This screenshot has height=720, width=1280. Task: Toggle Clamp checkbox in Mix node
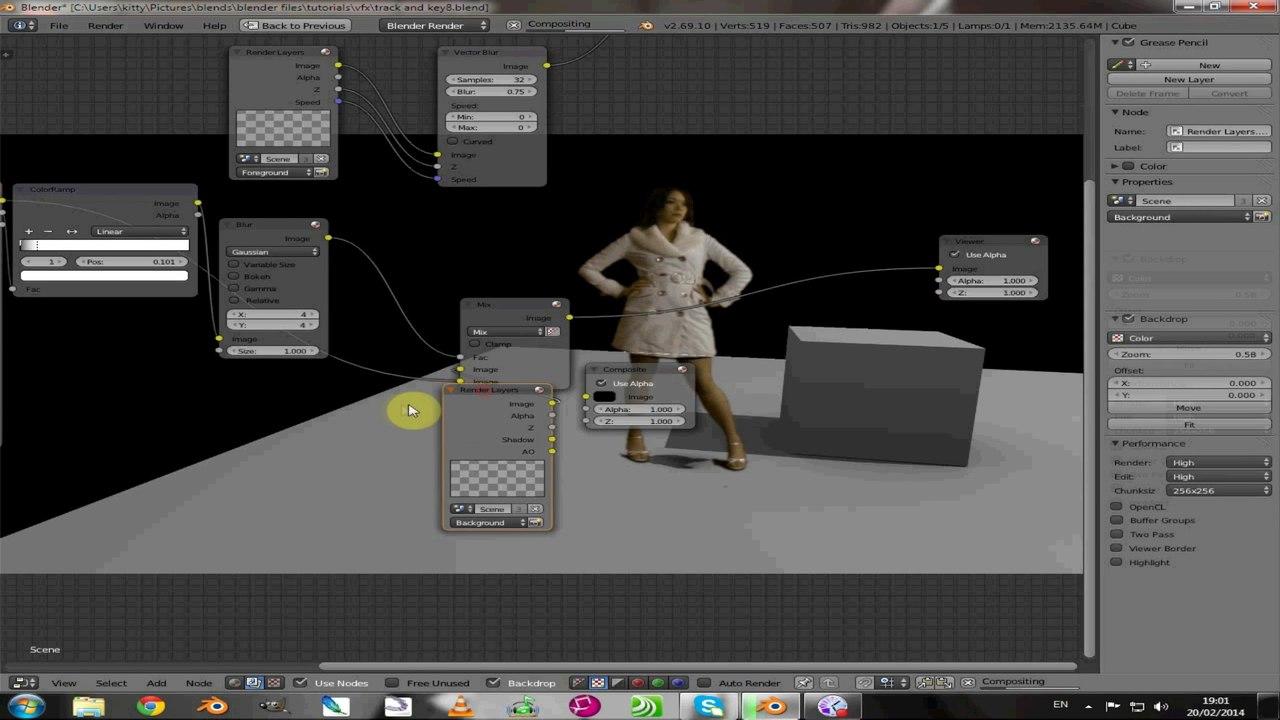[474, 344]
